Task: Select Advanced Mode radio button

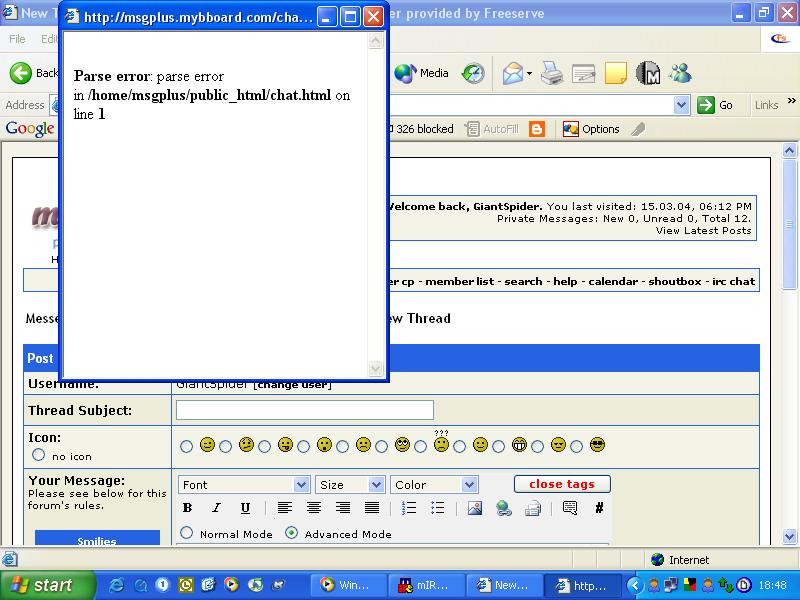Action: point(291,533)
